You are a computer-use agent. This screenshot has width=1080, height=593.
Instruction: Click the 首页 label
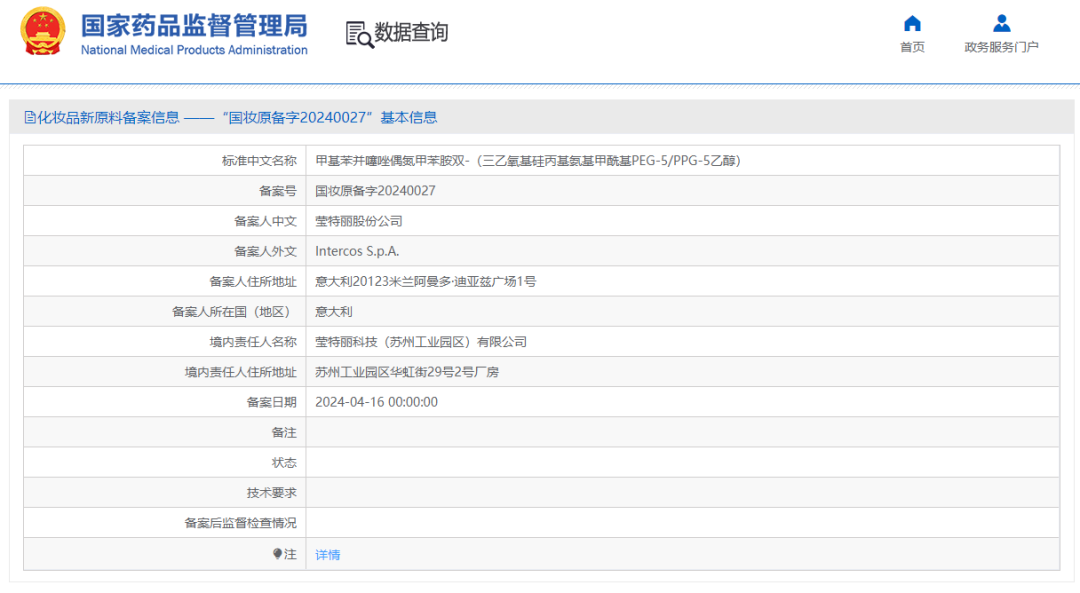(x=912, y=47)
